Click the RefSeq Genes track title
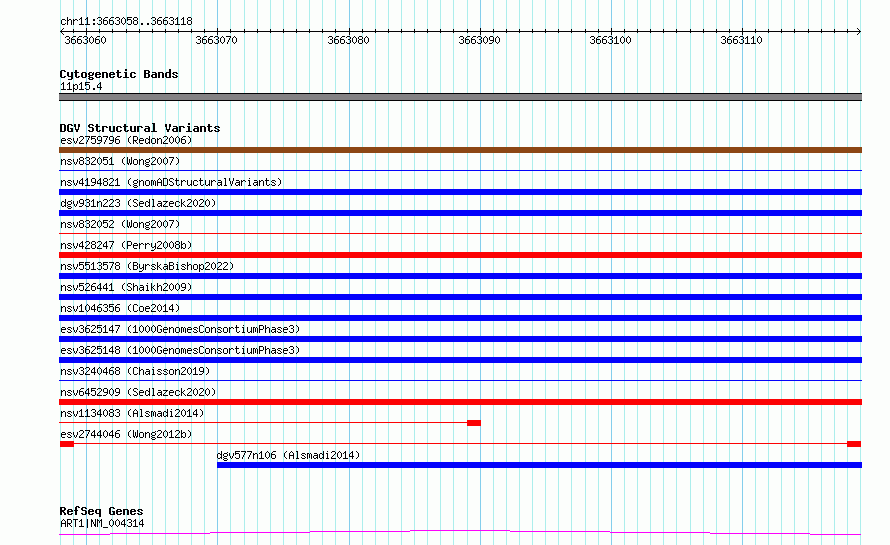The width and height of the screenshot is (890, 545). coord(101,511)
